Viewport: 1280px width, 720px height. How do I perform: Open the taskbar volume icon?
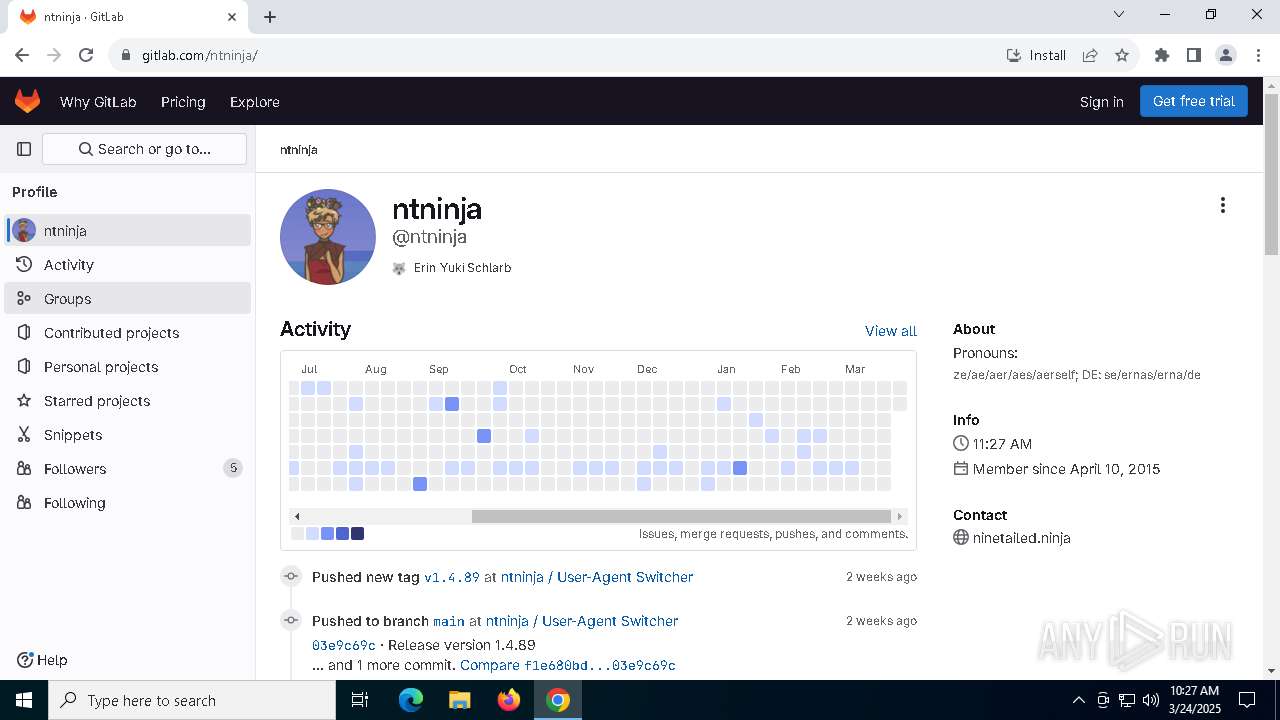[1151, 700]
